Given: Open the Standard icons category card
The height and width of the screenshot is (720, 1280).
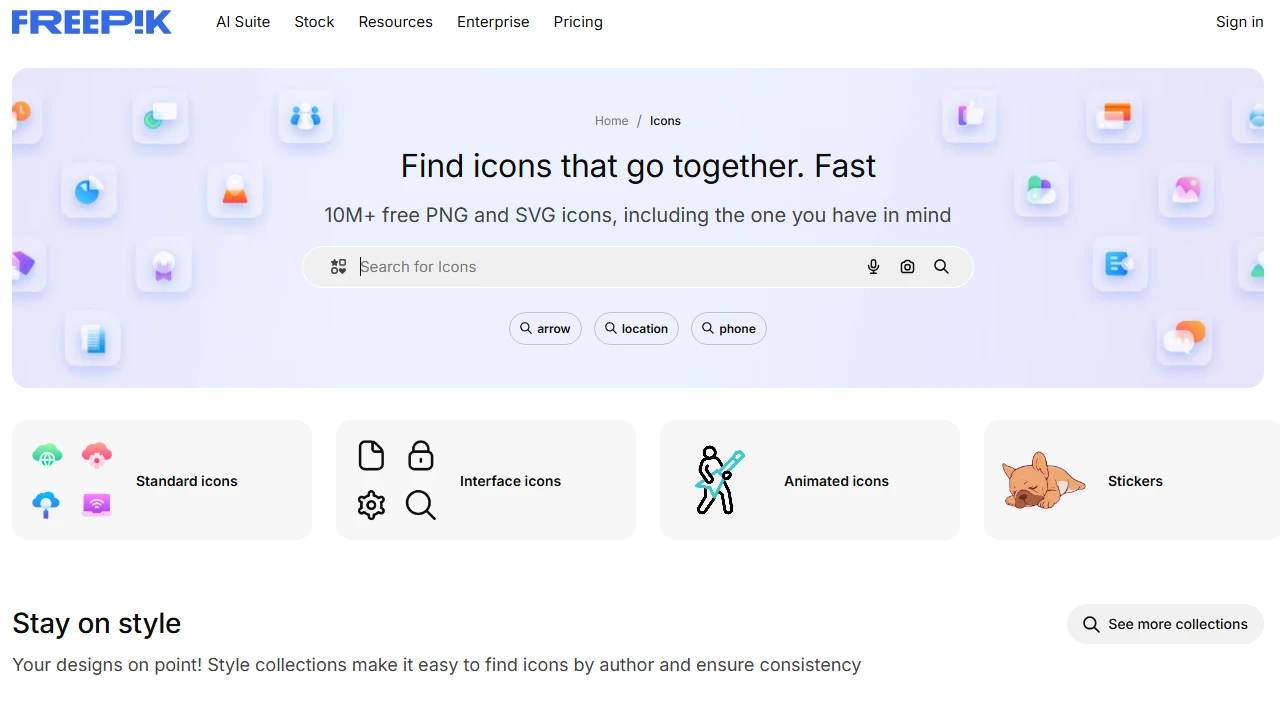Looking at the screenshot, I should tap(161, 480).
